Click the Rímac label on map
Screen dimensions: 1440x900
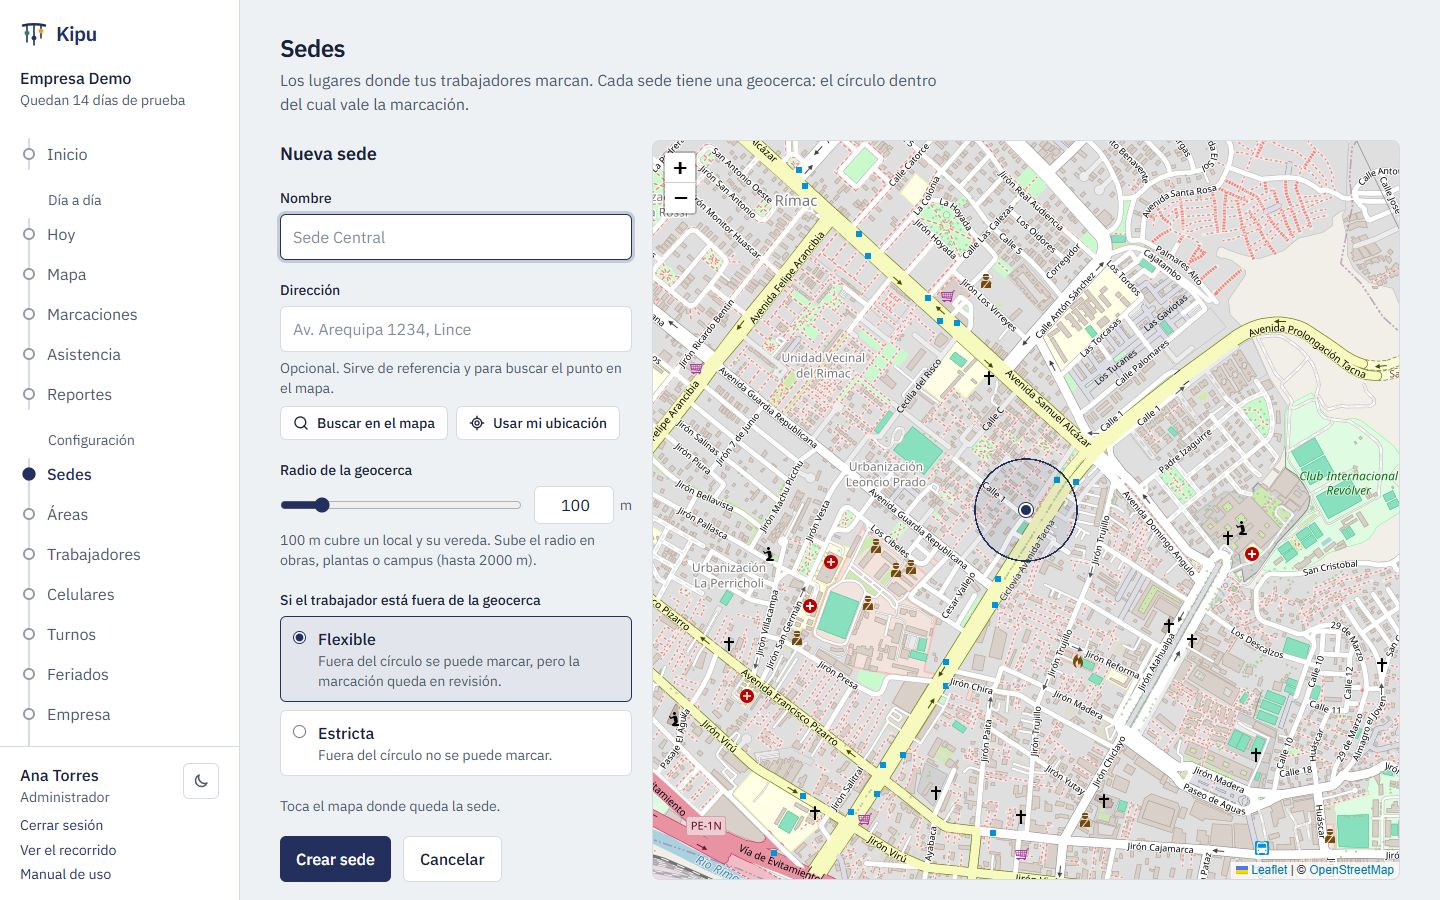[x=795, y=201]
